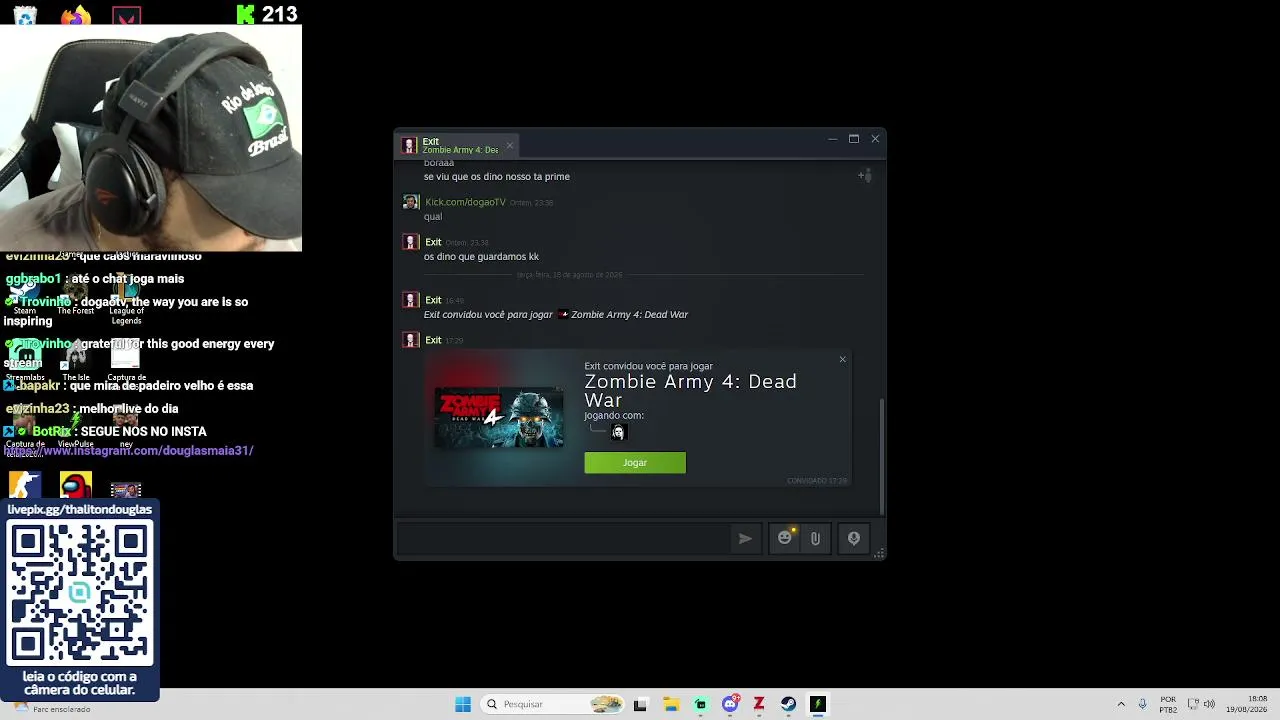Click the Pesquisar taskbar search box
The height and width of the screenshot is (720, 1280).
[x=553, y=704]
